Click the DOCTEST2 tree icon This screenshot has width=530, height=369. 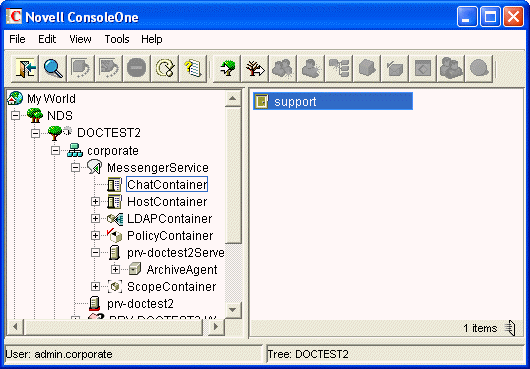[55, 132]
